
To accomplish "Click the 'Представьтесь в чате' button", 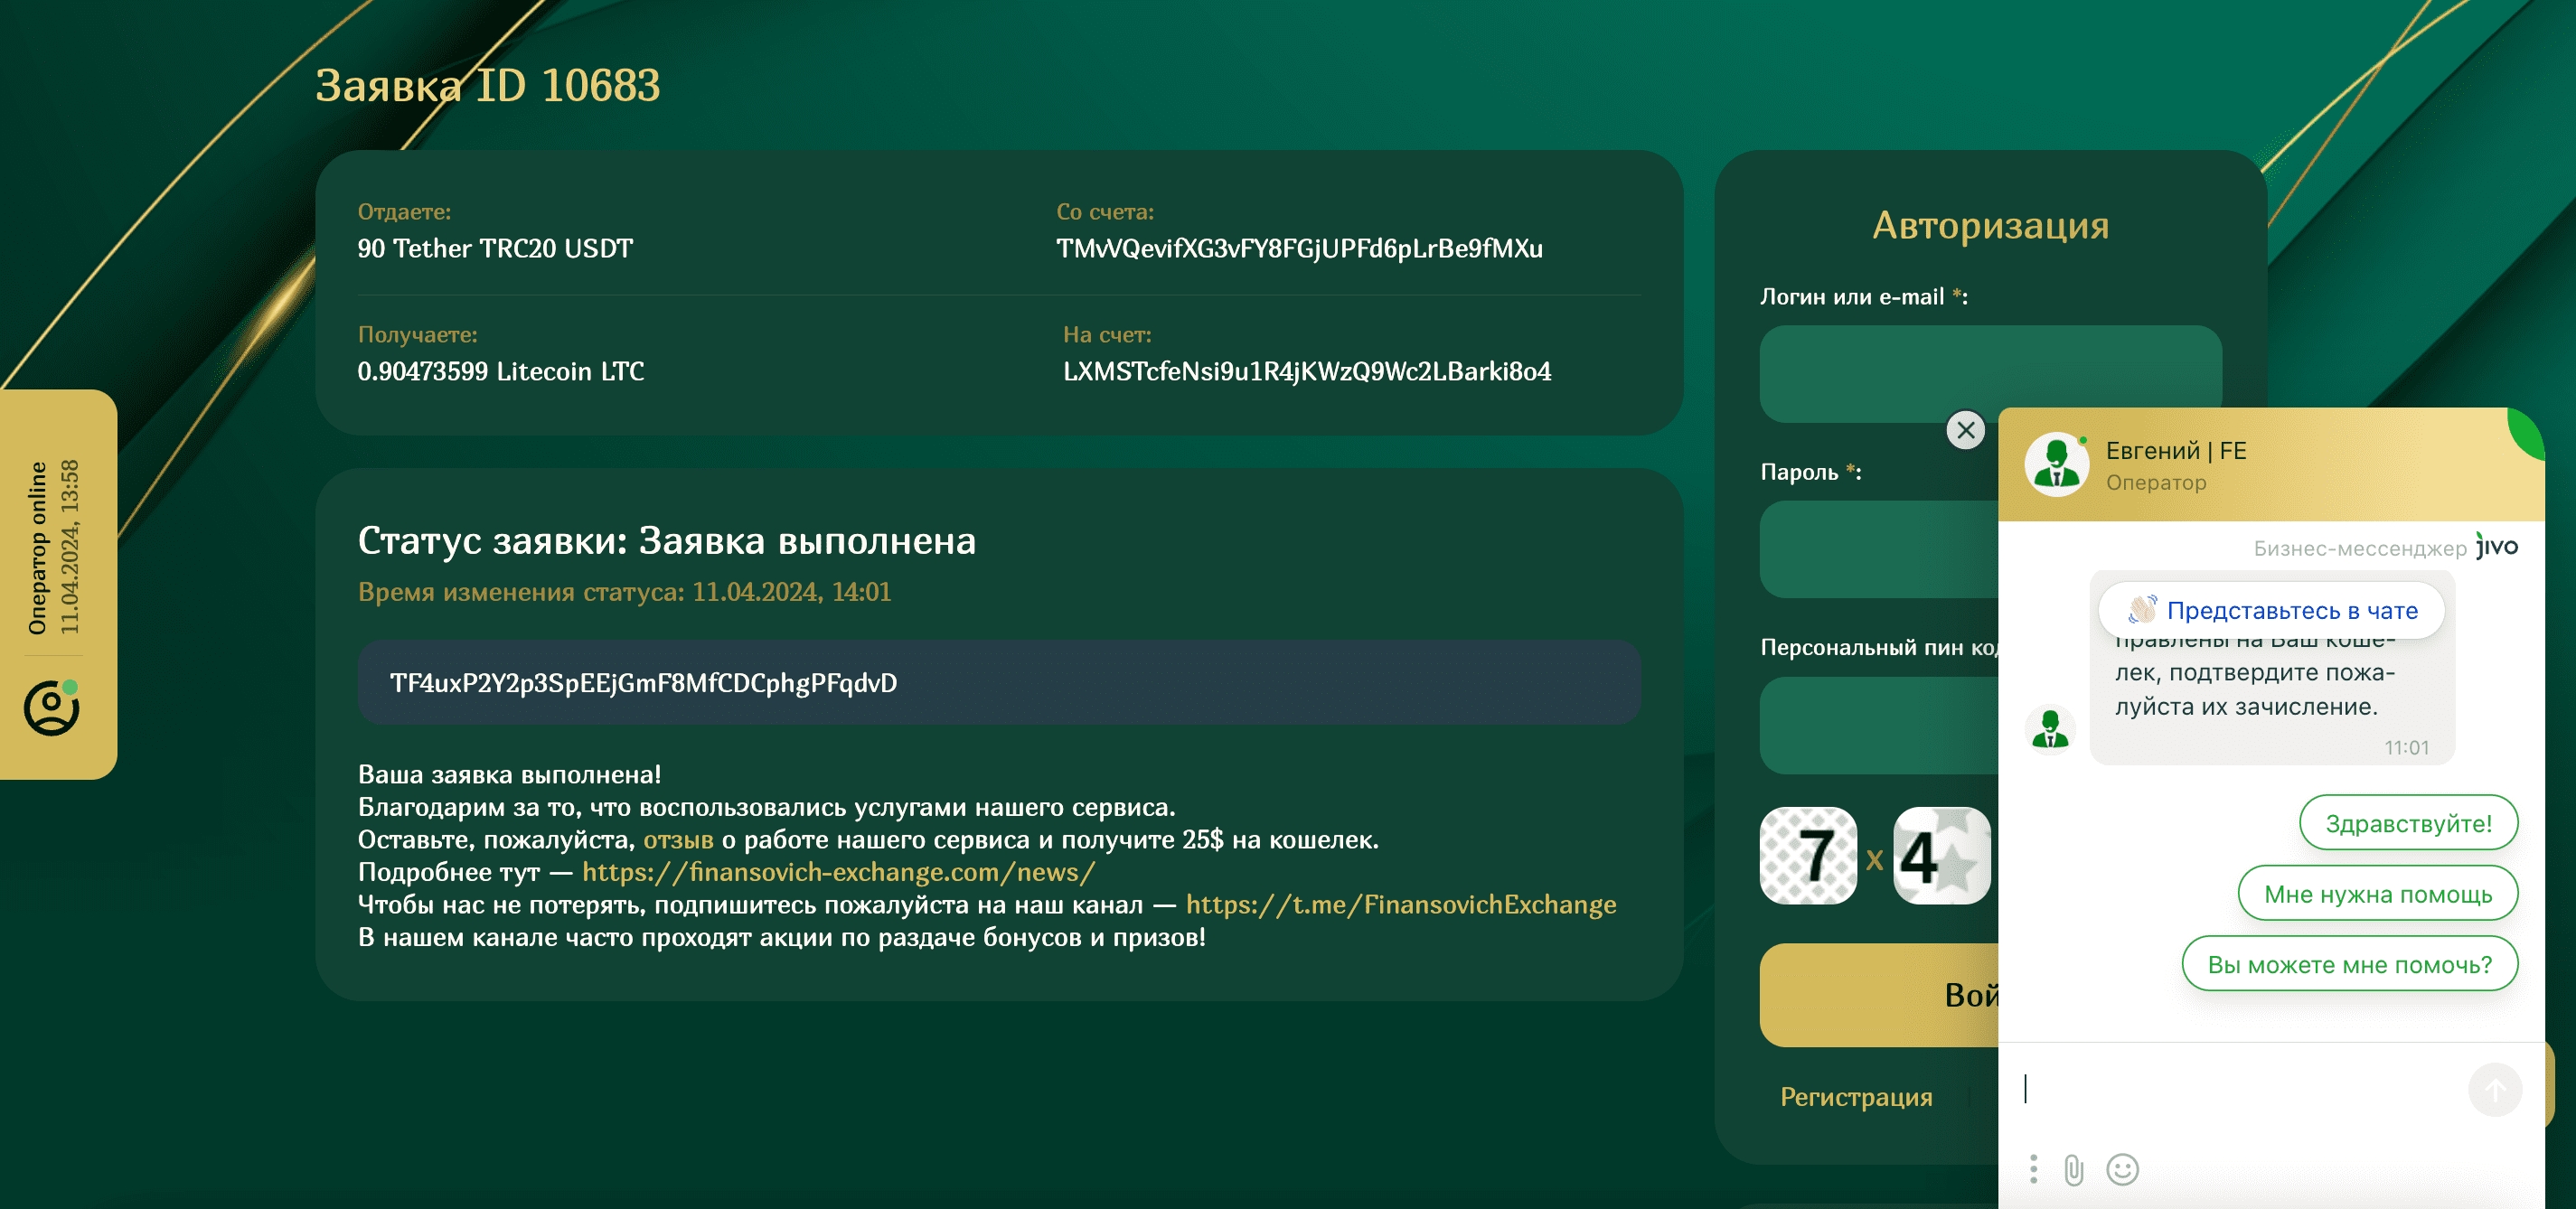I will click(x=2272, y=610).
